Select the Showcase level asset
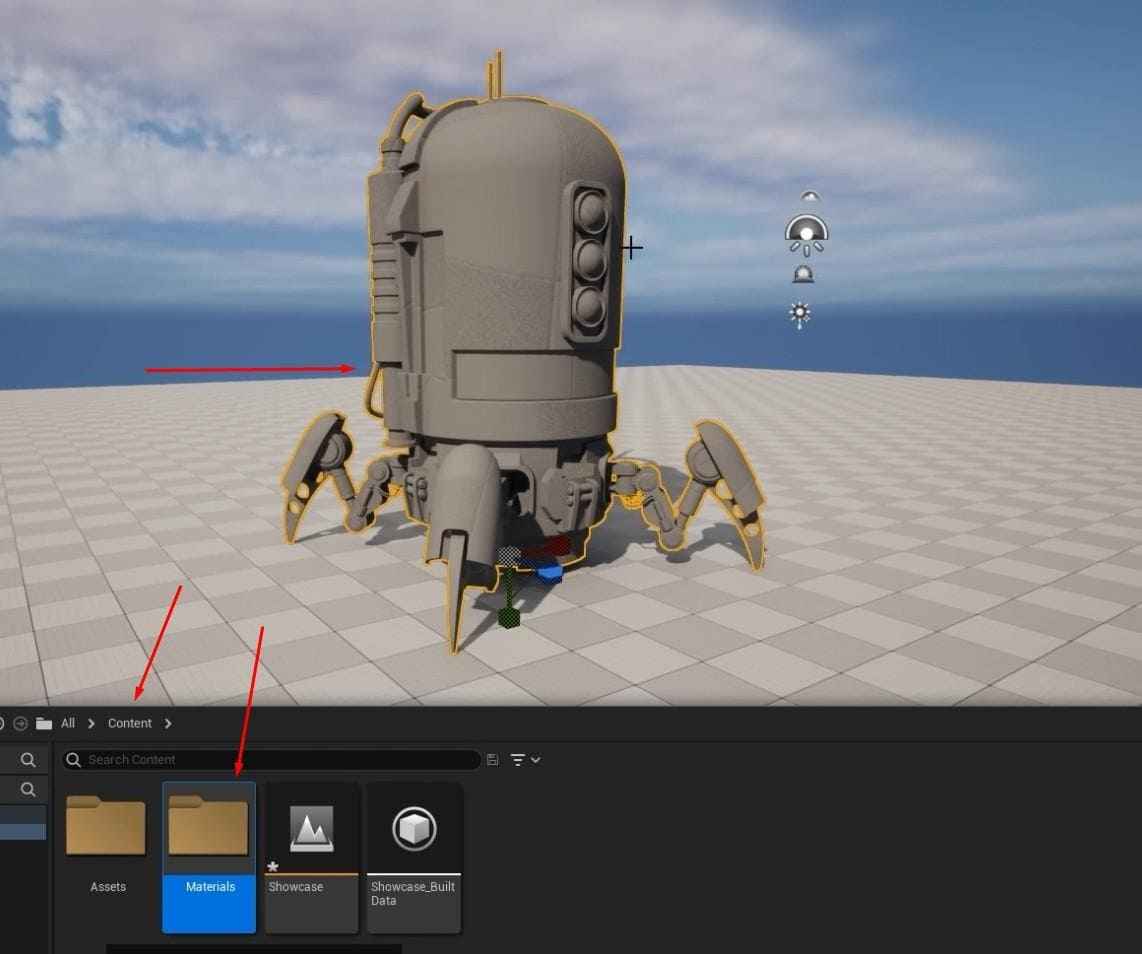The width and height of the screenshot is (1142, 954). pyautogui.click(x=312, y=857)
